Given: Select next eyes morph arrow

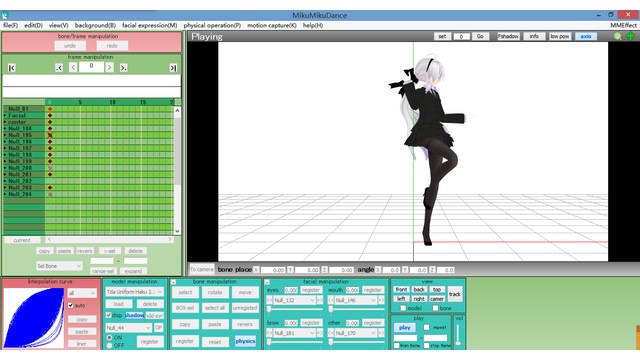Looking at the screenshot, I should pyautogui.click(x=320, y=300).
